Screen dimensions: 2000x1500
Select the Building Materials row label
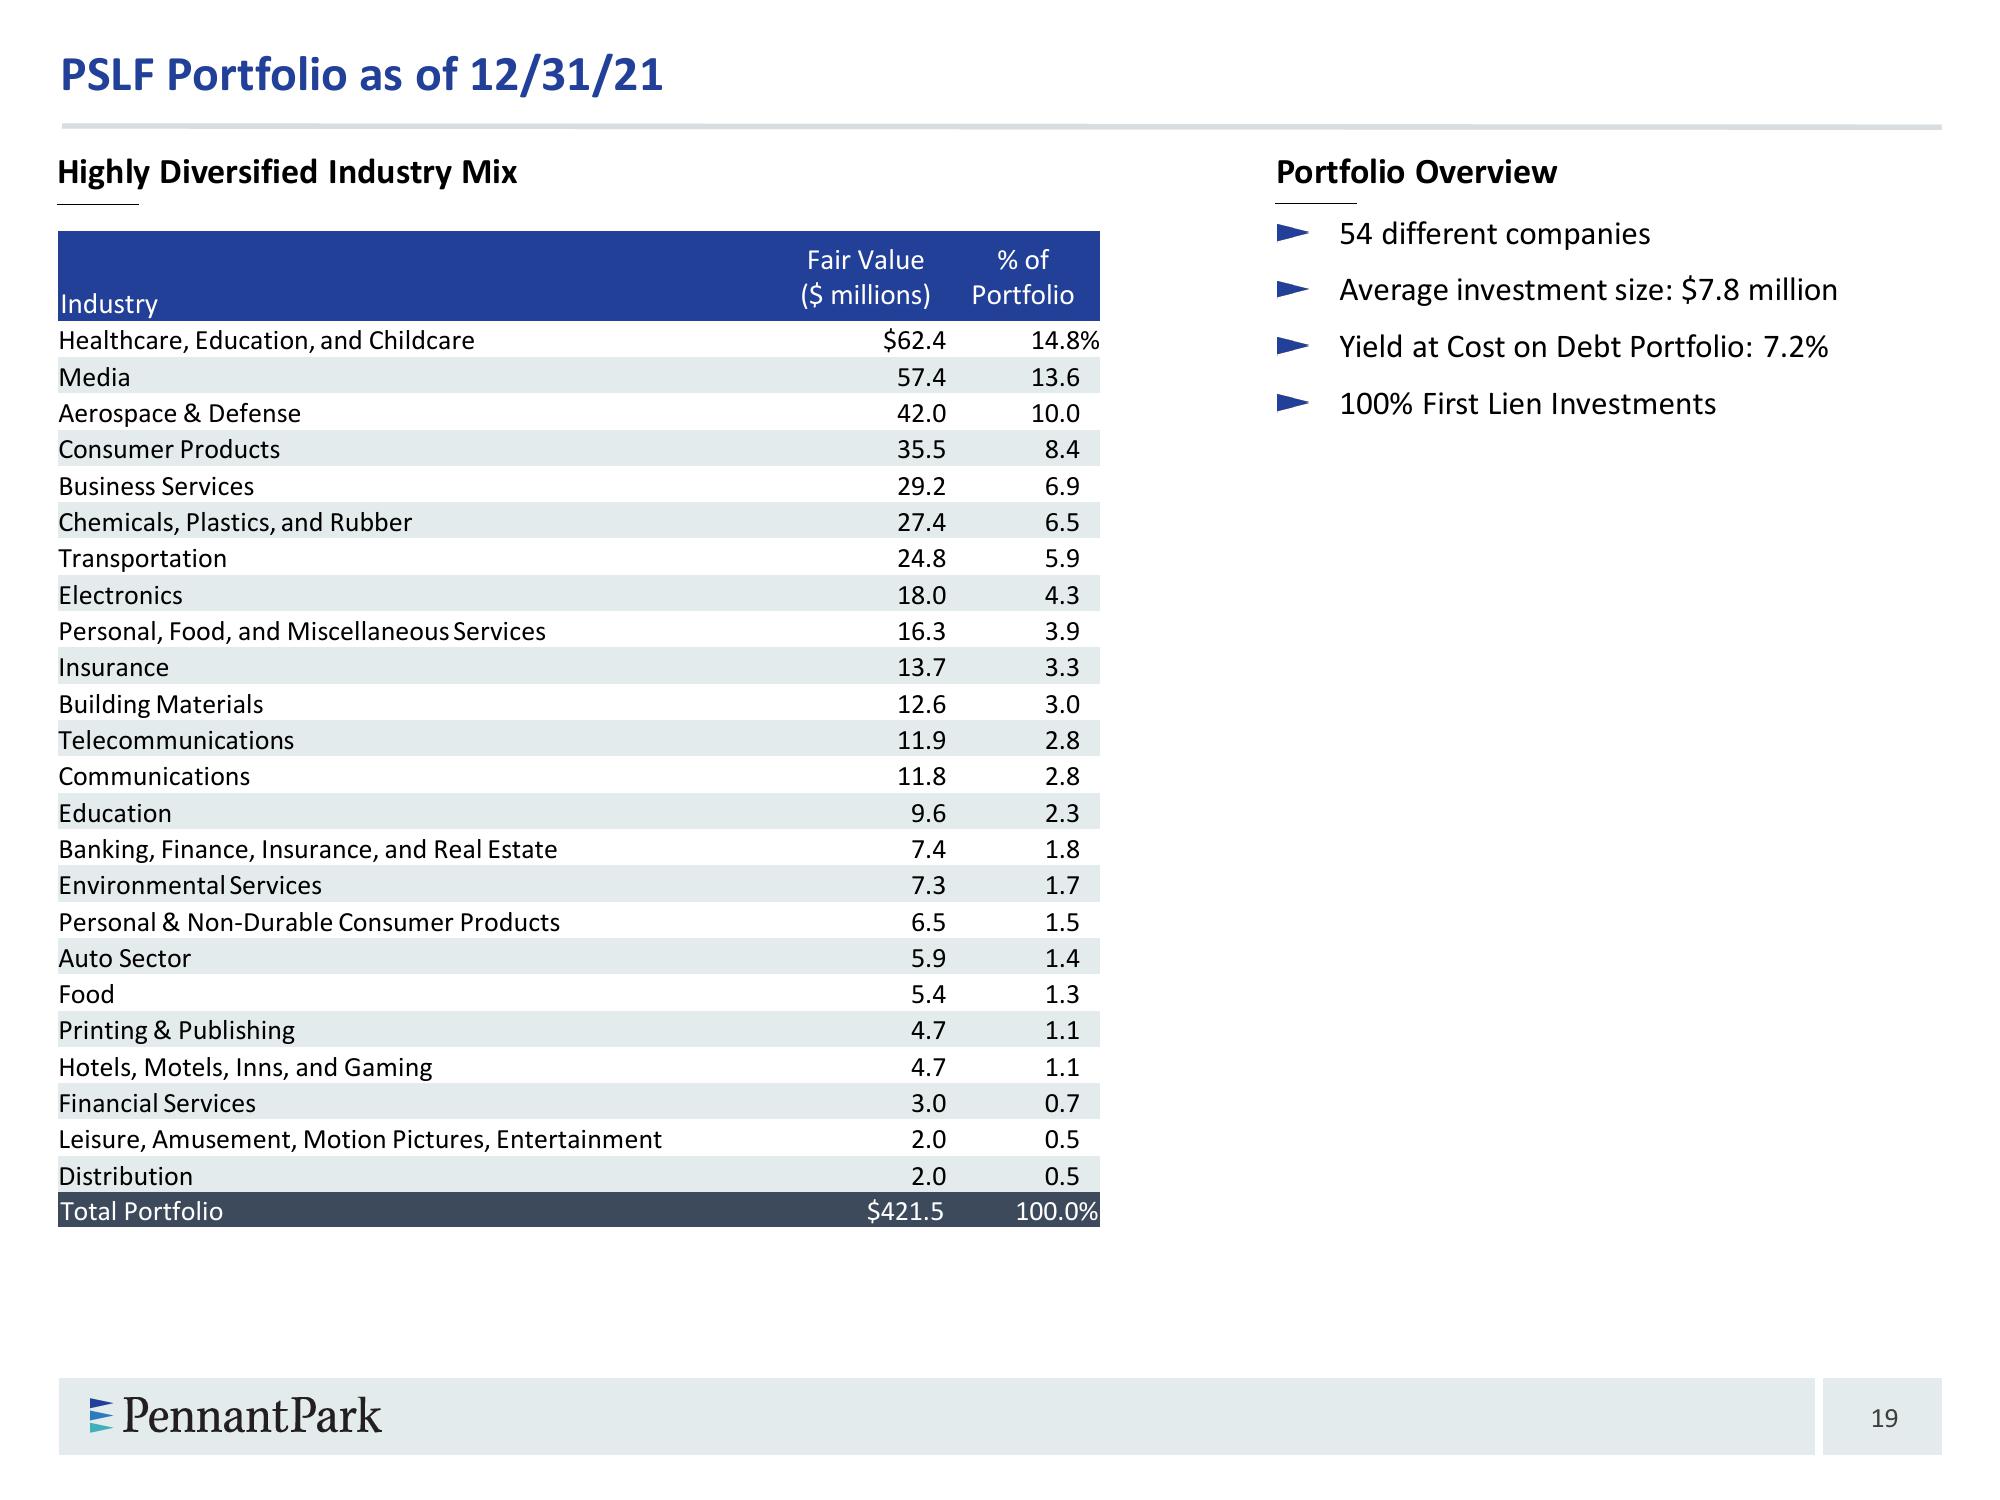click(161, 704)
